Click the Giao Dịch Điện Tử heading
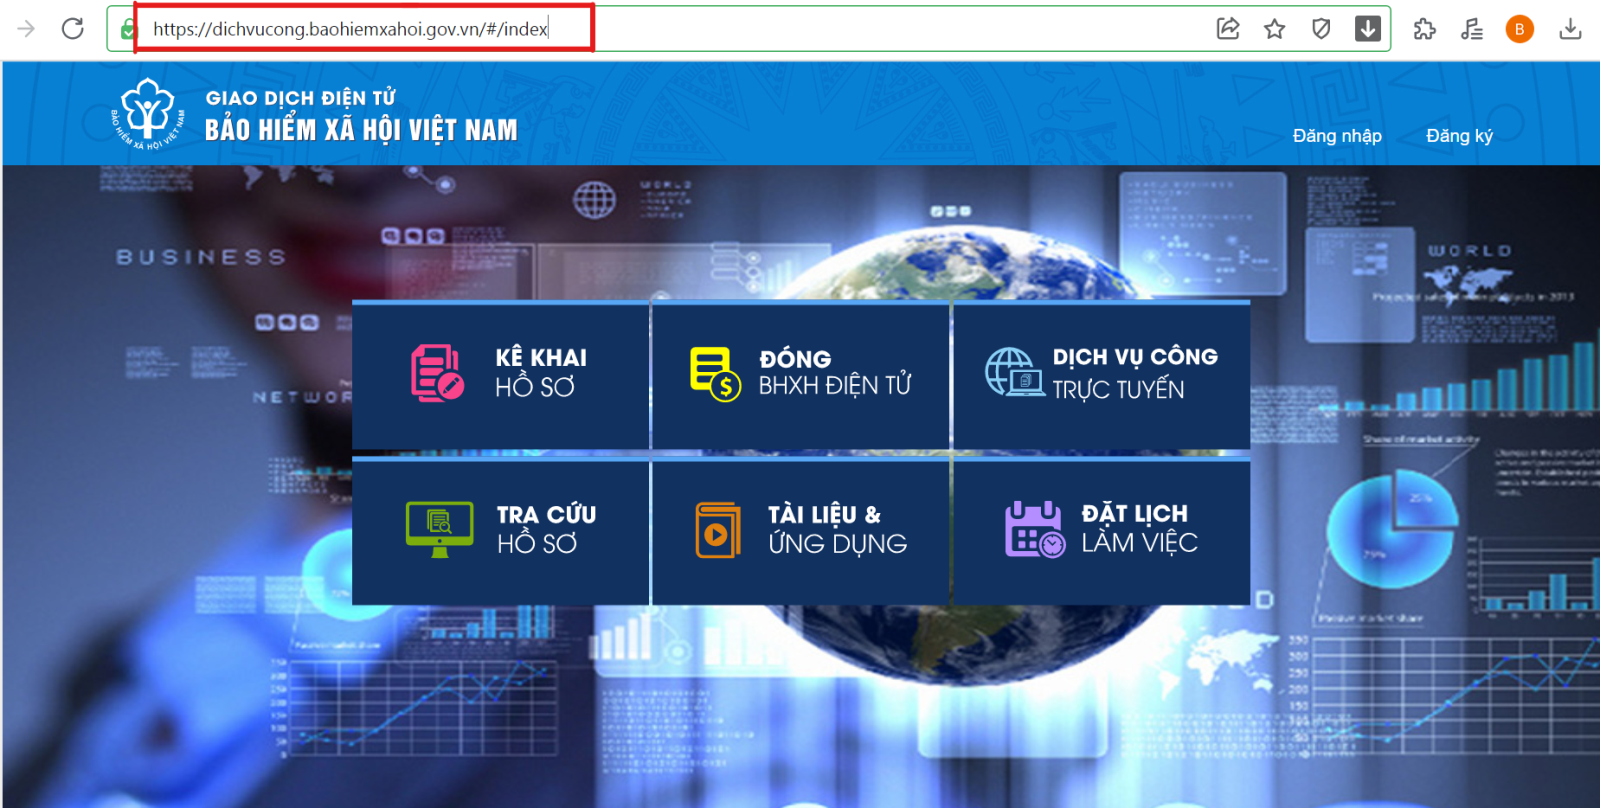This screenshot has width=1600, height=808. [301, 97]
